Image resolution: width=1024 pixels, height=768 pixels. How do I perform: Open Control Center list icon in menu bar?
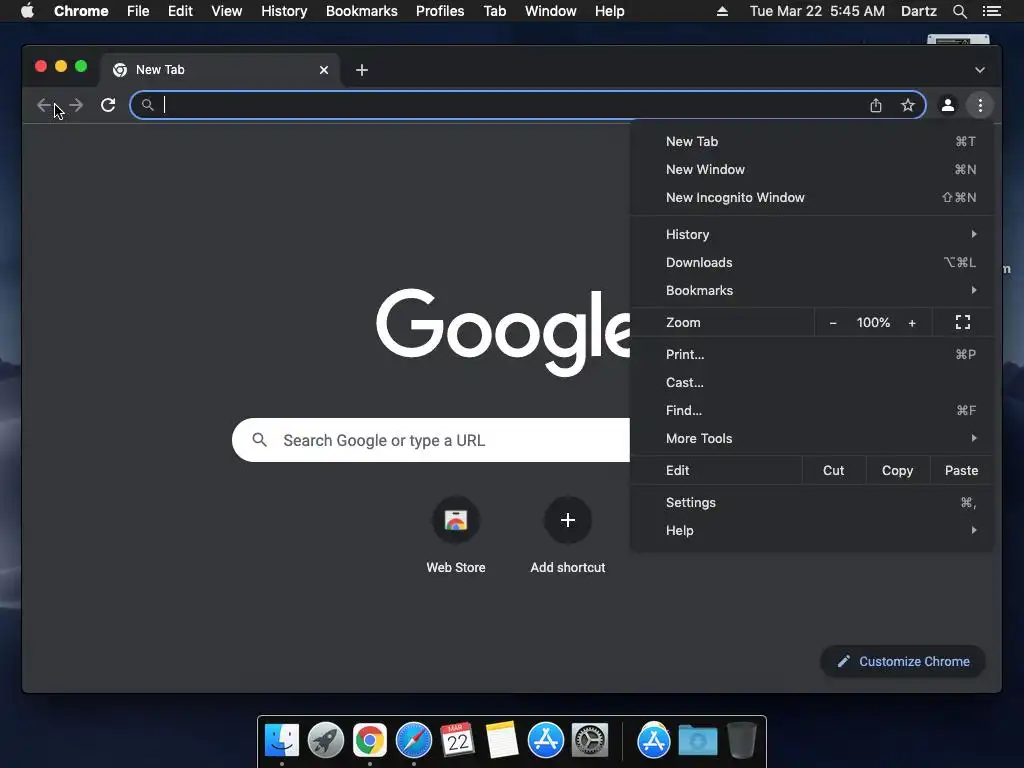(991, 11)
